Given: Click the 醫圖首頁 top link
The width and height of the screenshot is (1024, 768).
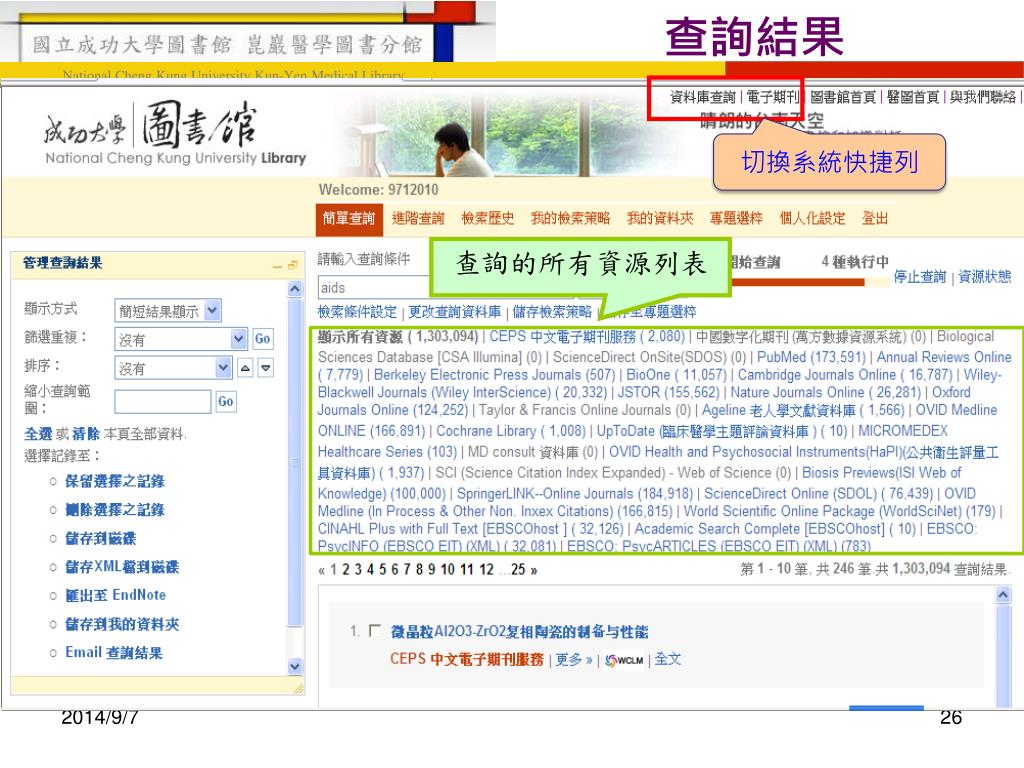Looking at the screenshot, I should coord(913,97).
